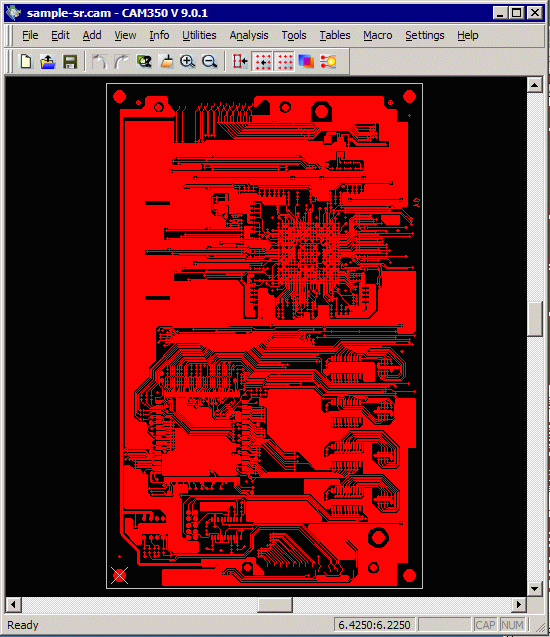
Task: Click the undo arrow icon
Action: [99, 62]
